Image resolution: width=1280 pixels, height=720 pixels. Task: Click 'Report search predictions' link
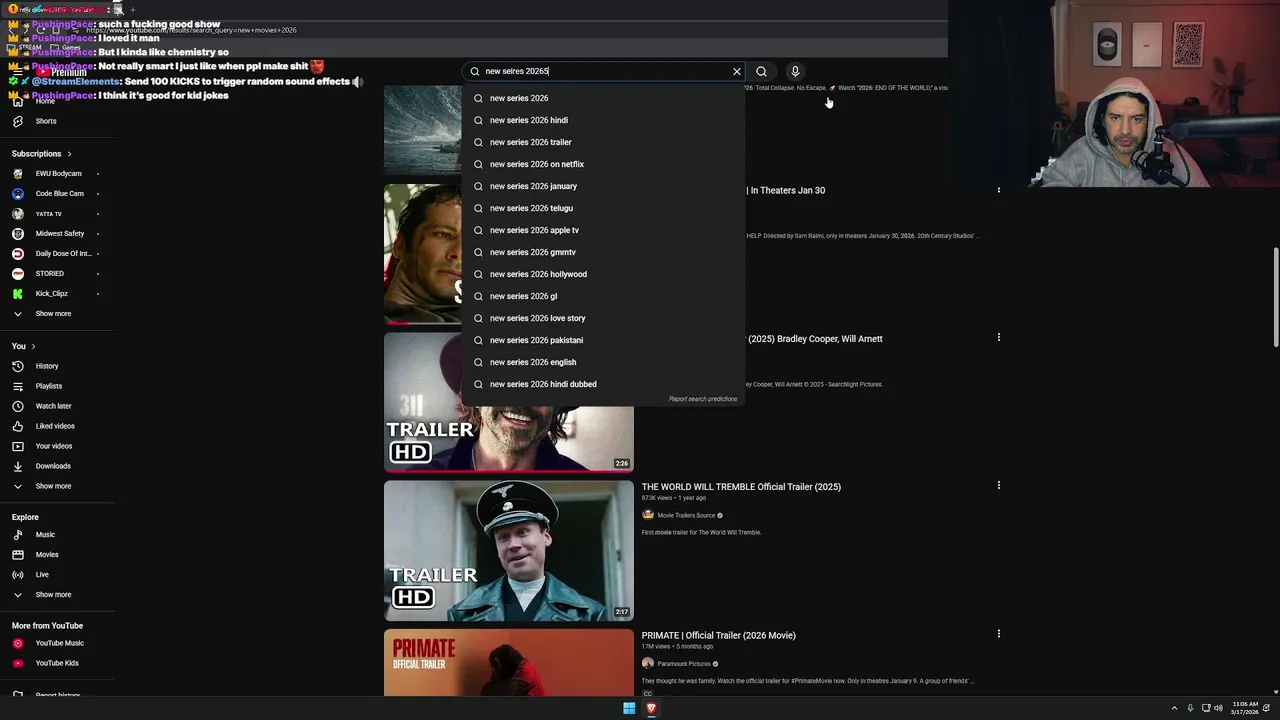click(x=703, y=399)
